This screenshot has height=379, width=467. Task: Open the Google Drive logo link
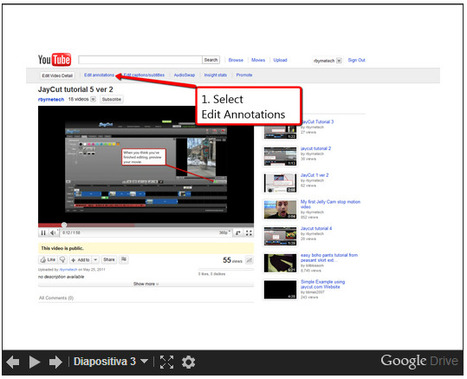point(419,361)
